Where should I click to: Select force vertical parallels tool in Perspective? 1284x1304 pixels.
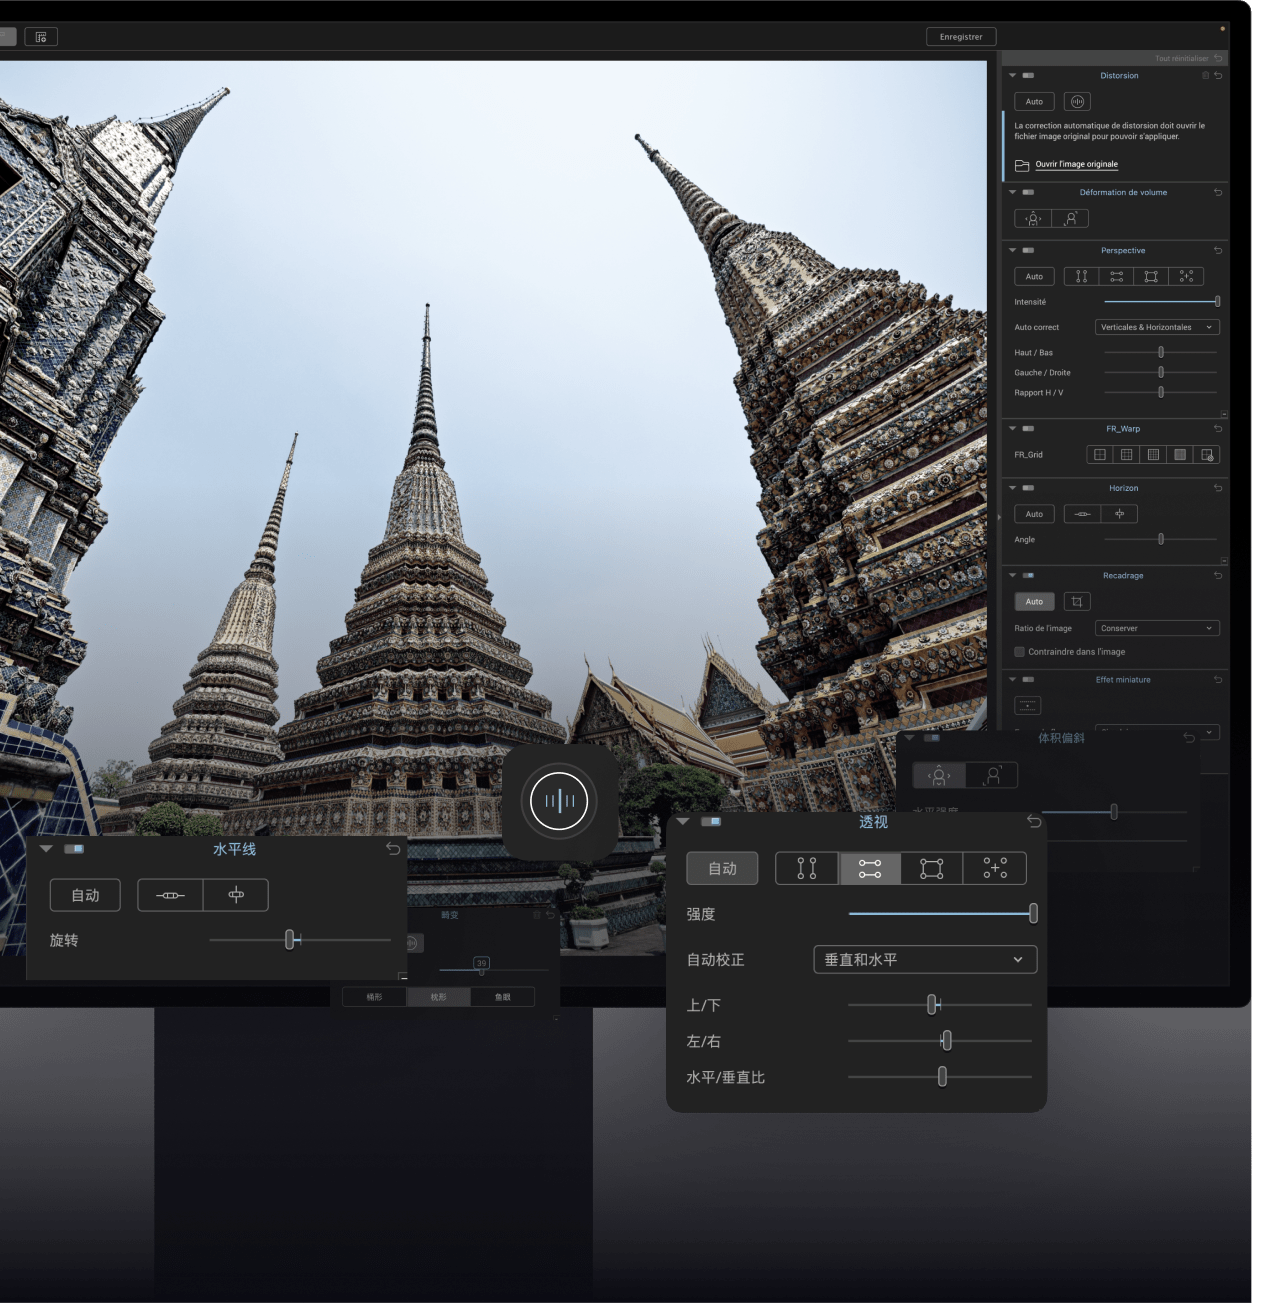click(x=1081, y=277)
